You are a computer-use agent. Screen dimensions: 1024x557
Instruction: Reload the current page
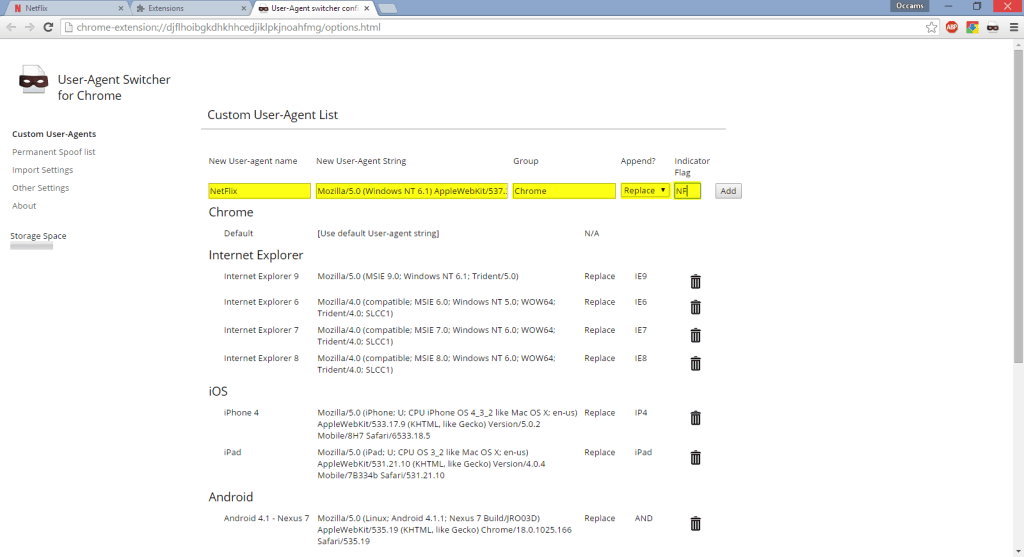point(48,27)
